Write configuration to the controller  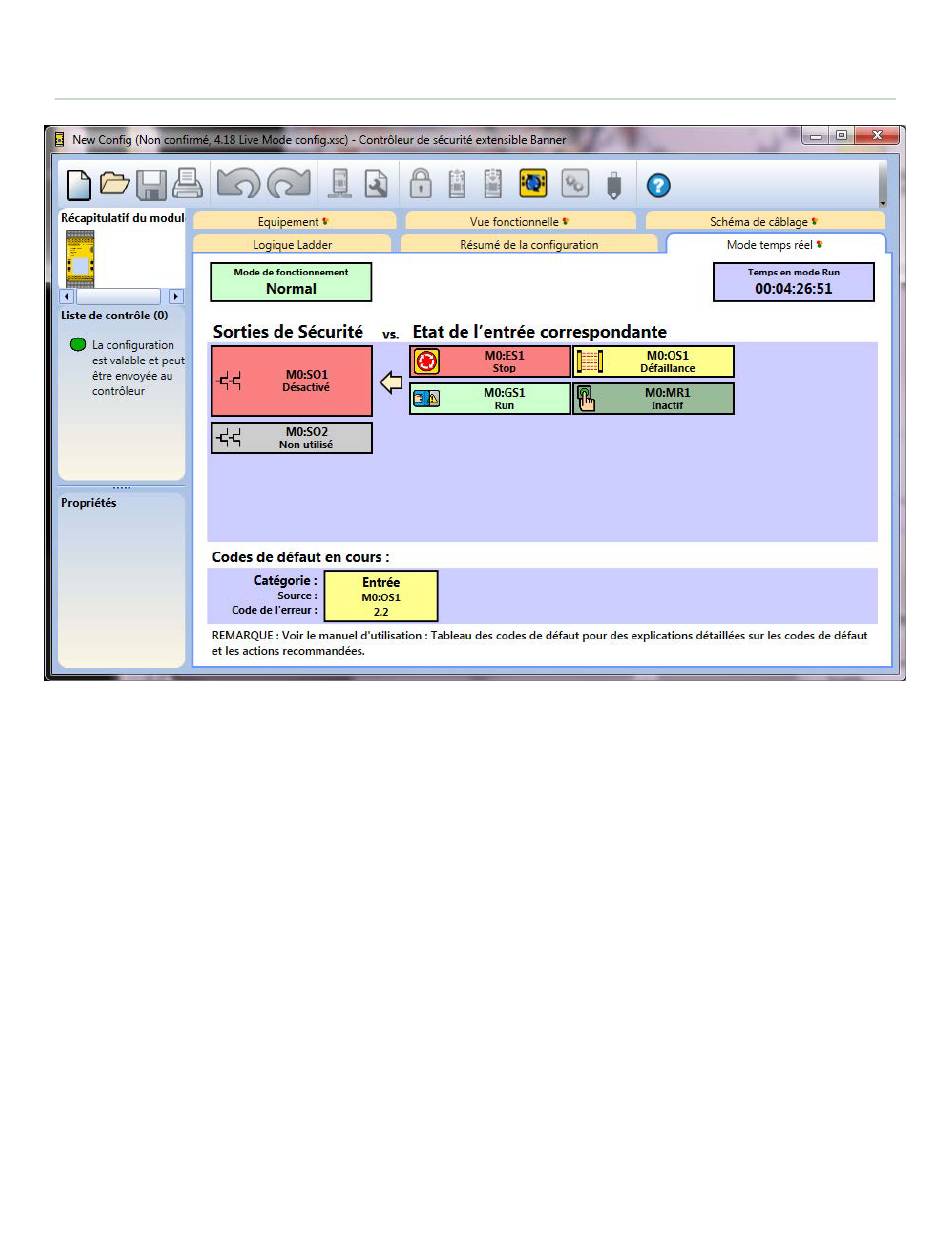coord(493,185)
